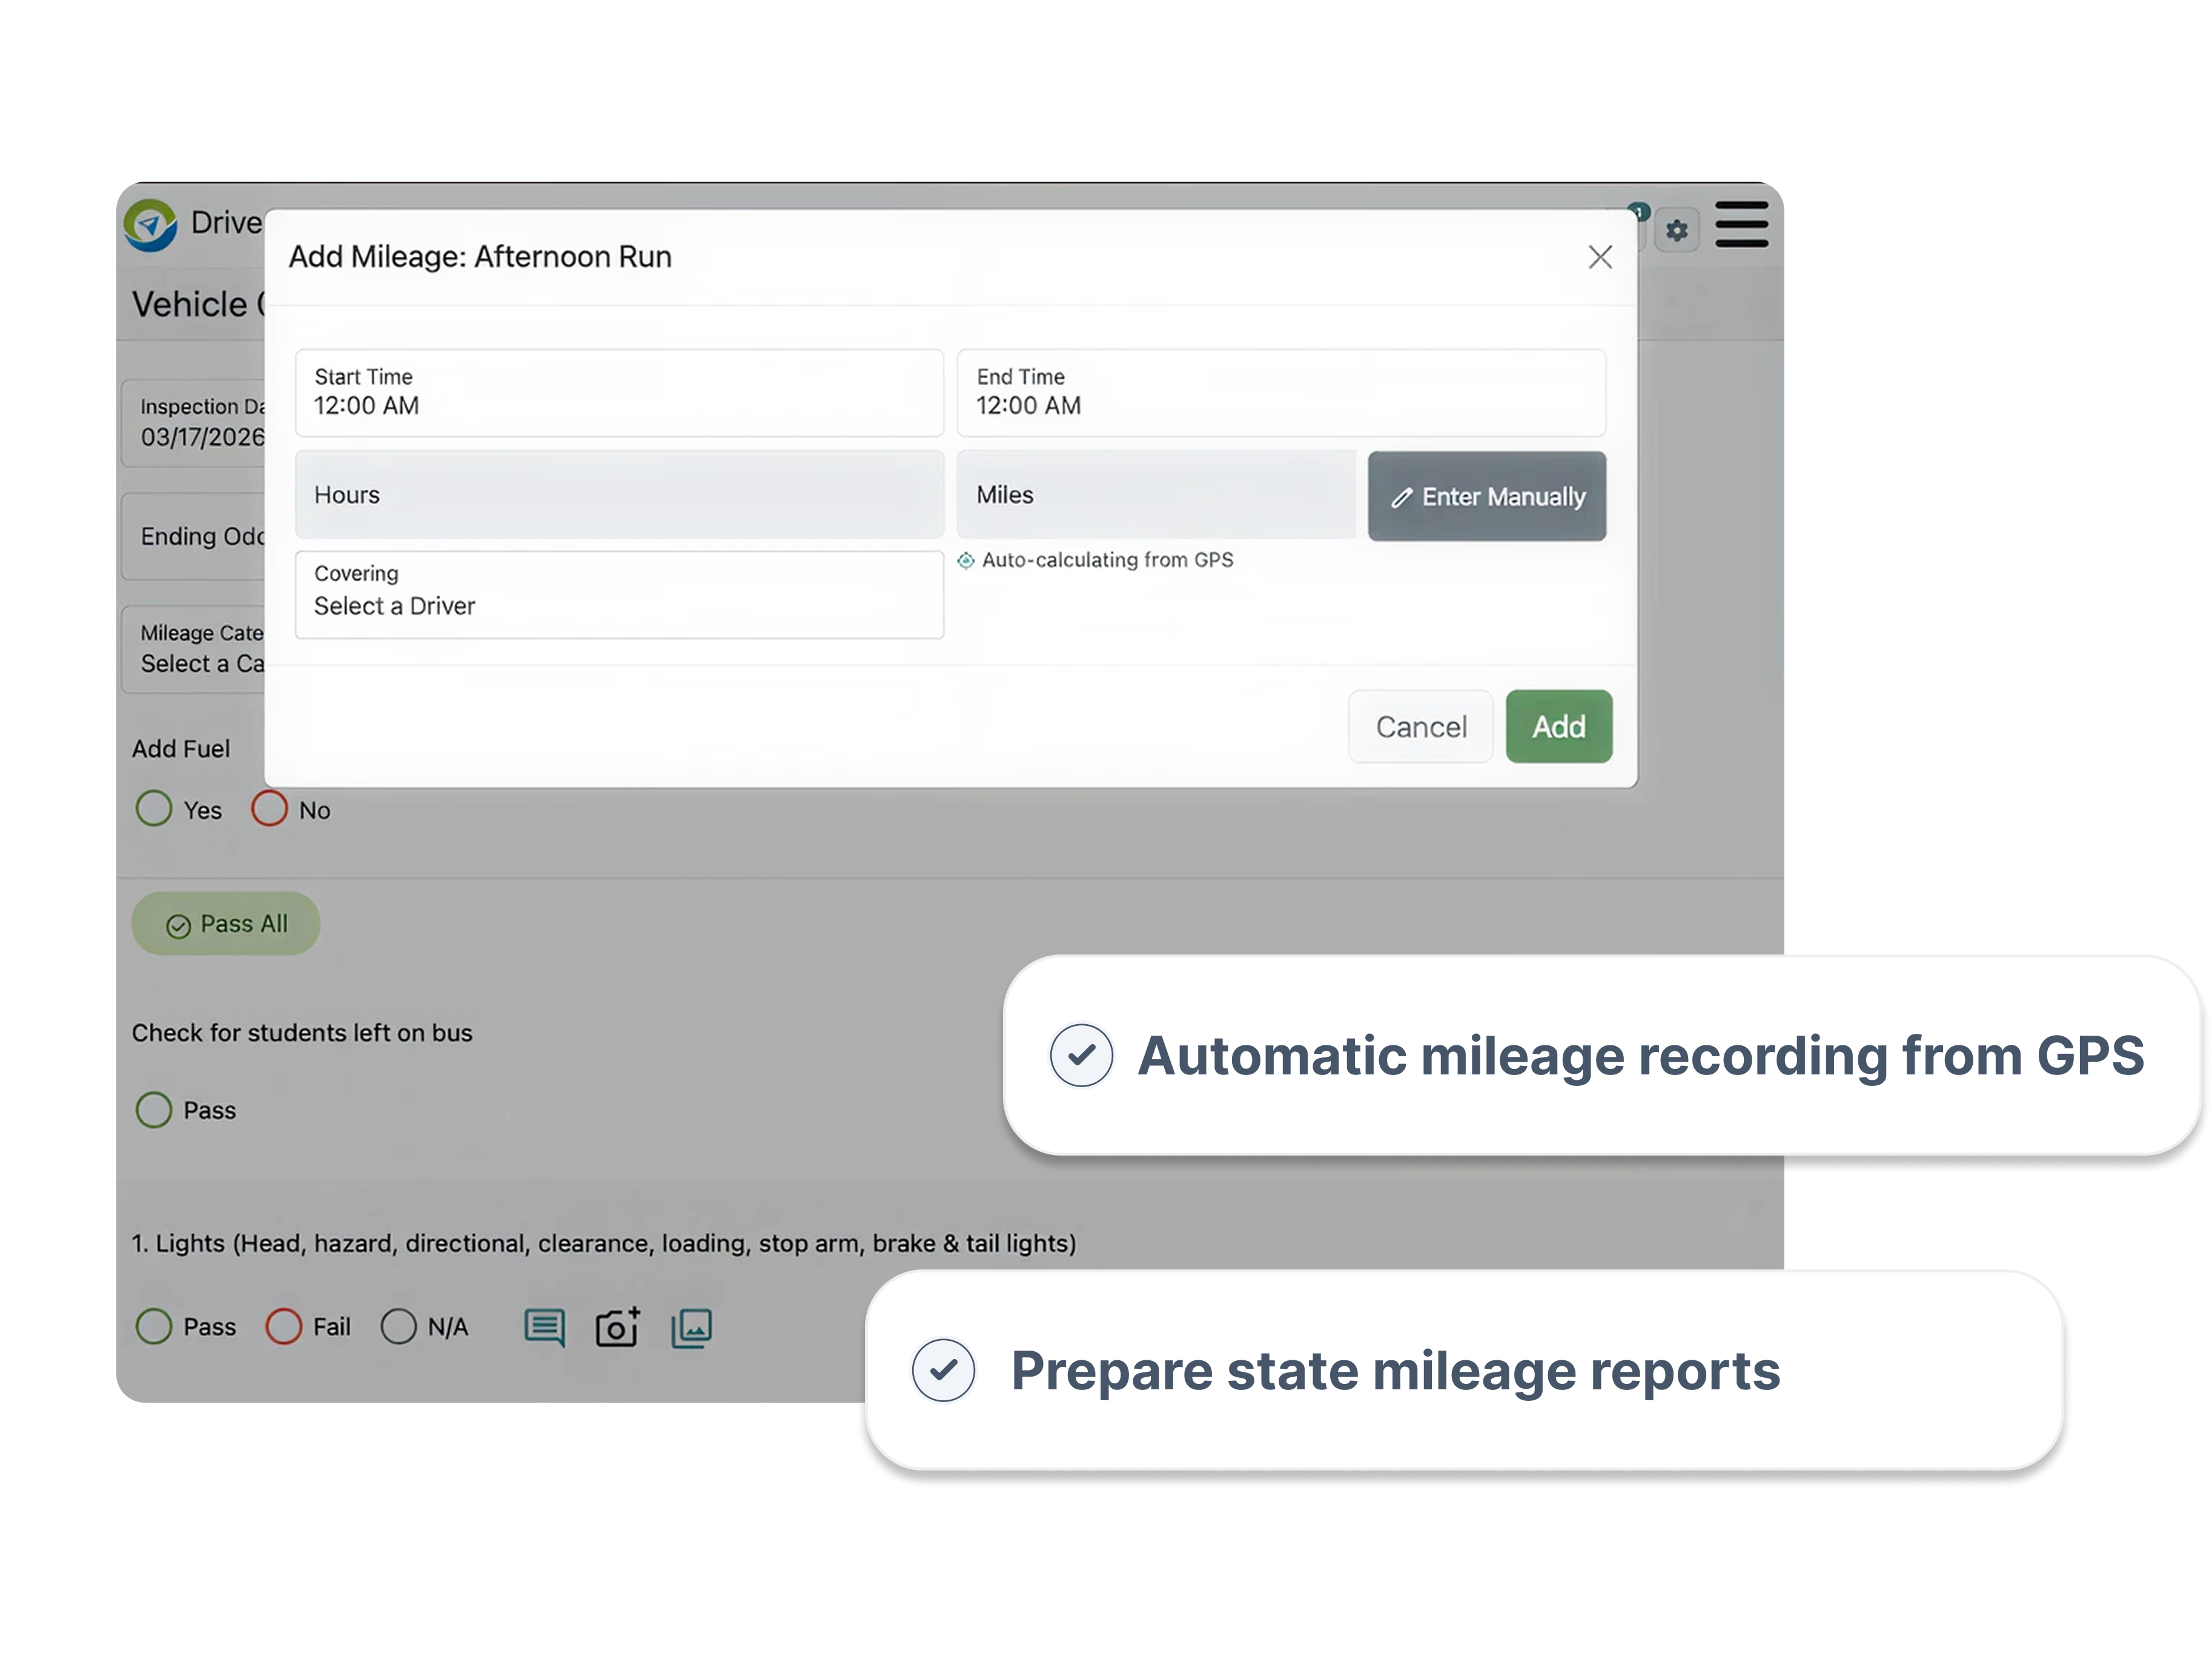This screenshot has width=2212, height=1674.
Task: Cancel the Add Mileage dialog
Action: pyautogui.click(x=1421, y=727)
